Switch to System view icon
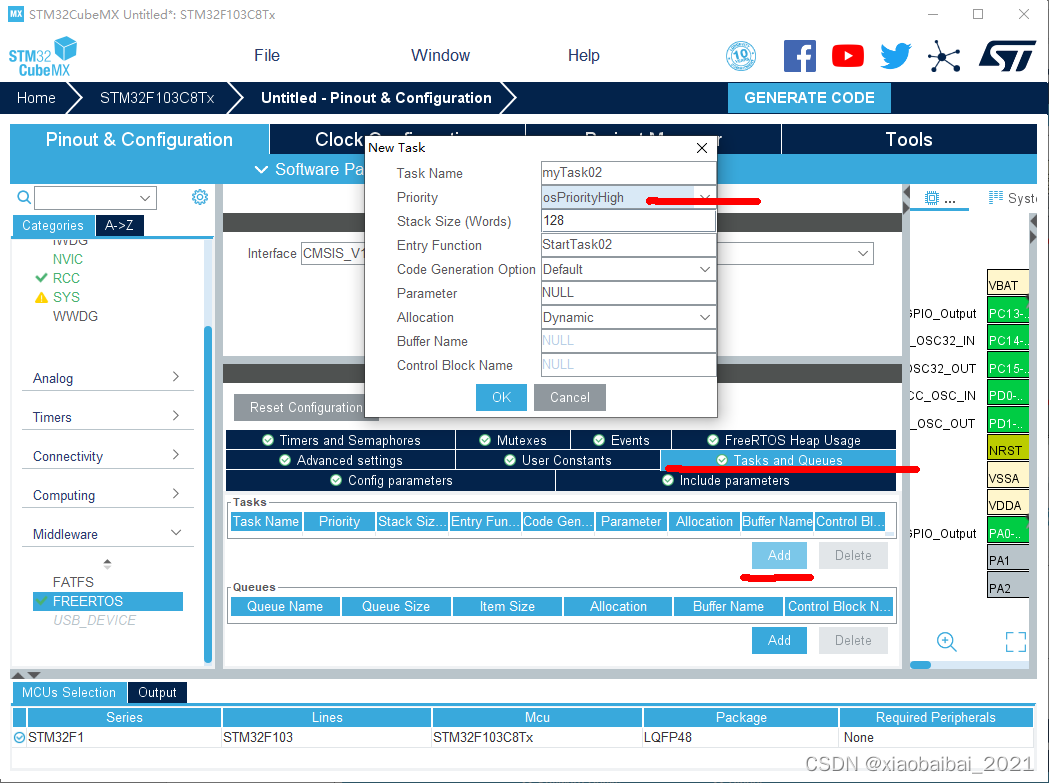Screen dimensions: 1049x783 [996, 197]
